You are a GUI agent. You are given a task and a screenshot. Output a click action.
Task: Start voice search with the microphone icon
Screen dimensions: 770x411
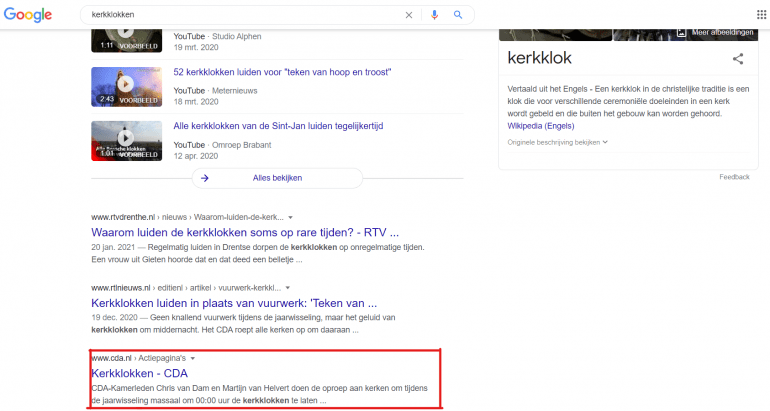(x=434, y=15)
